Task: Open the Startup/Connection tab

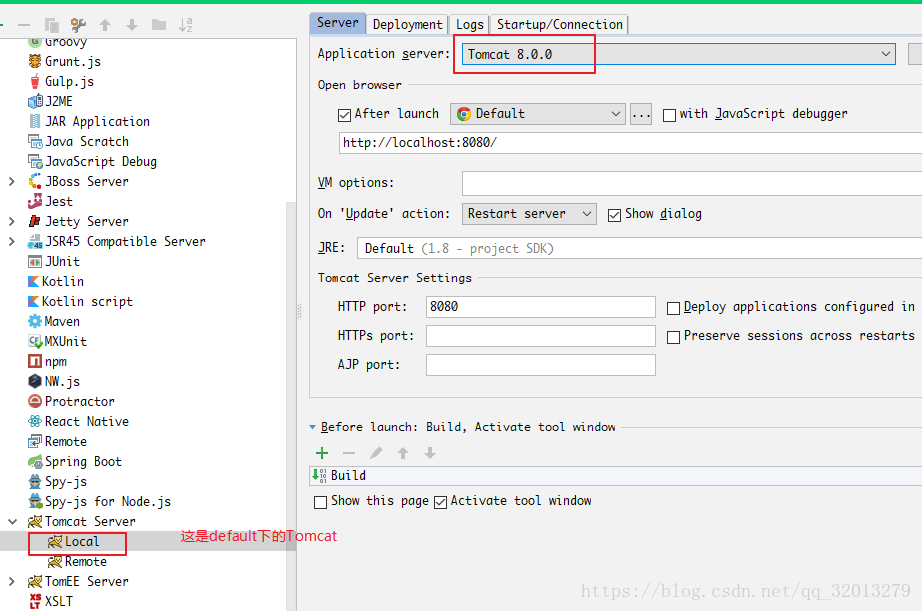Action: (559, 25)
